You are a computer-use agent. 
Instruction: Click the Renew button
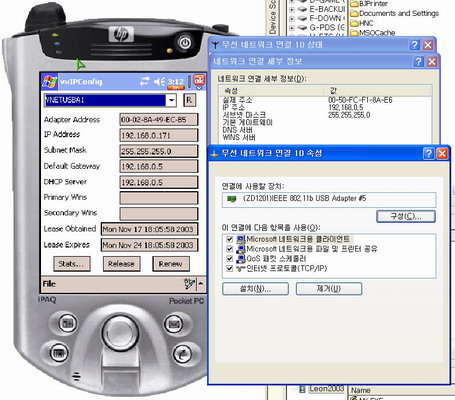(x=171, y=264)
